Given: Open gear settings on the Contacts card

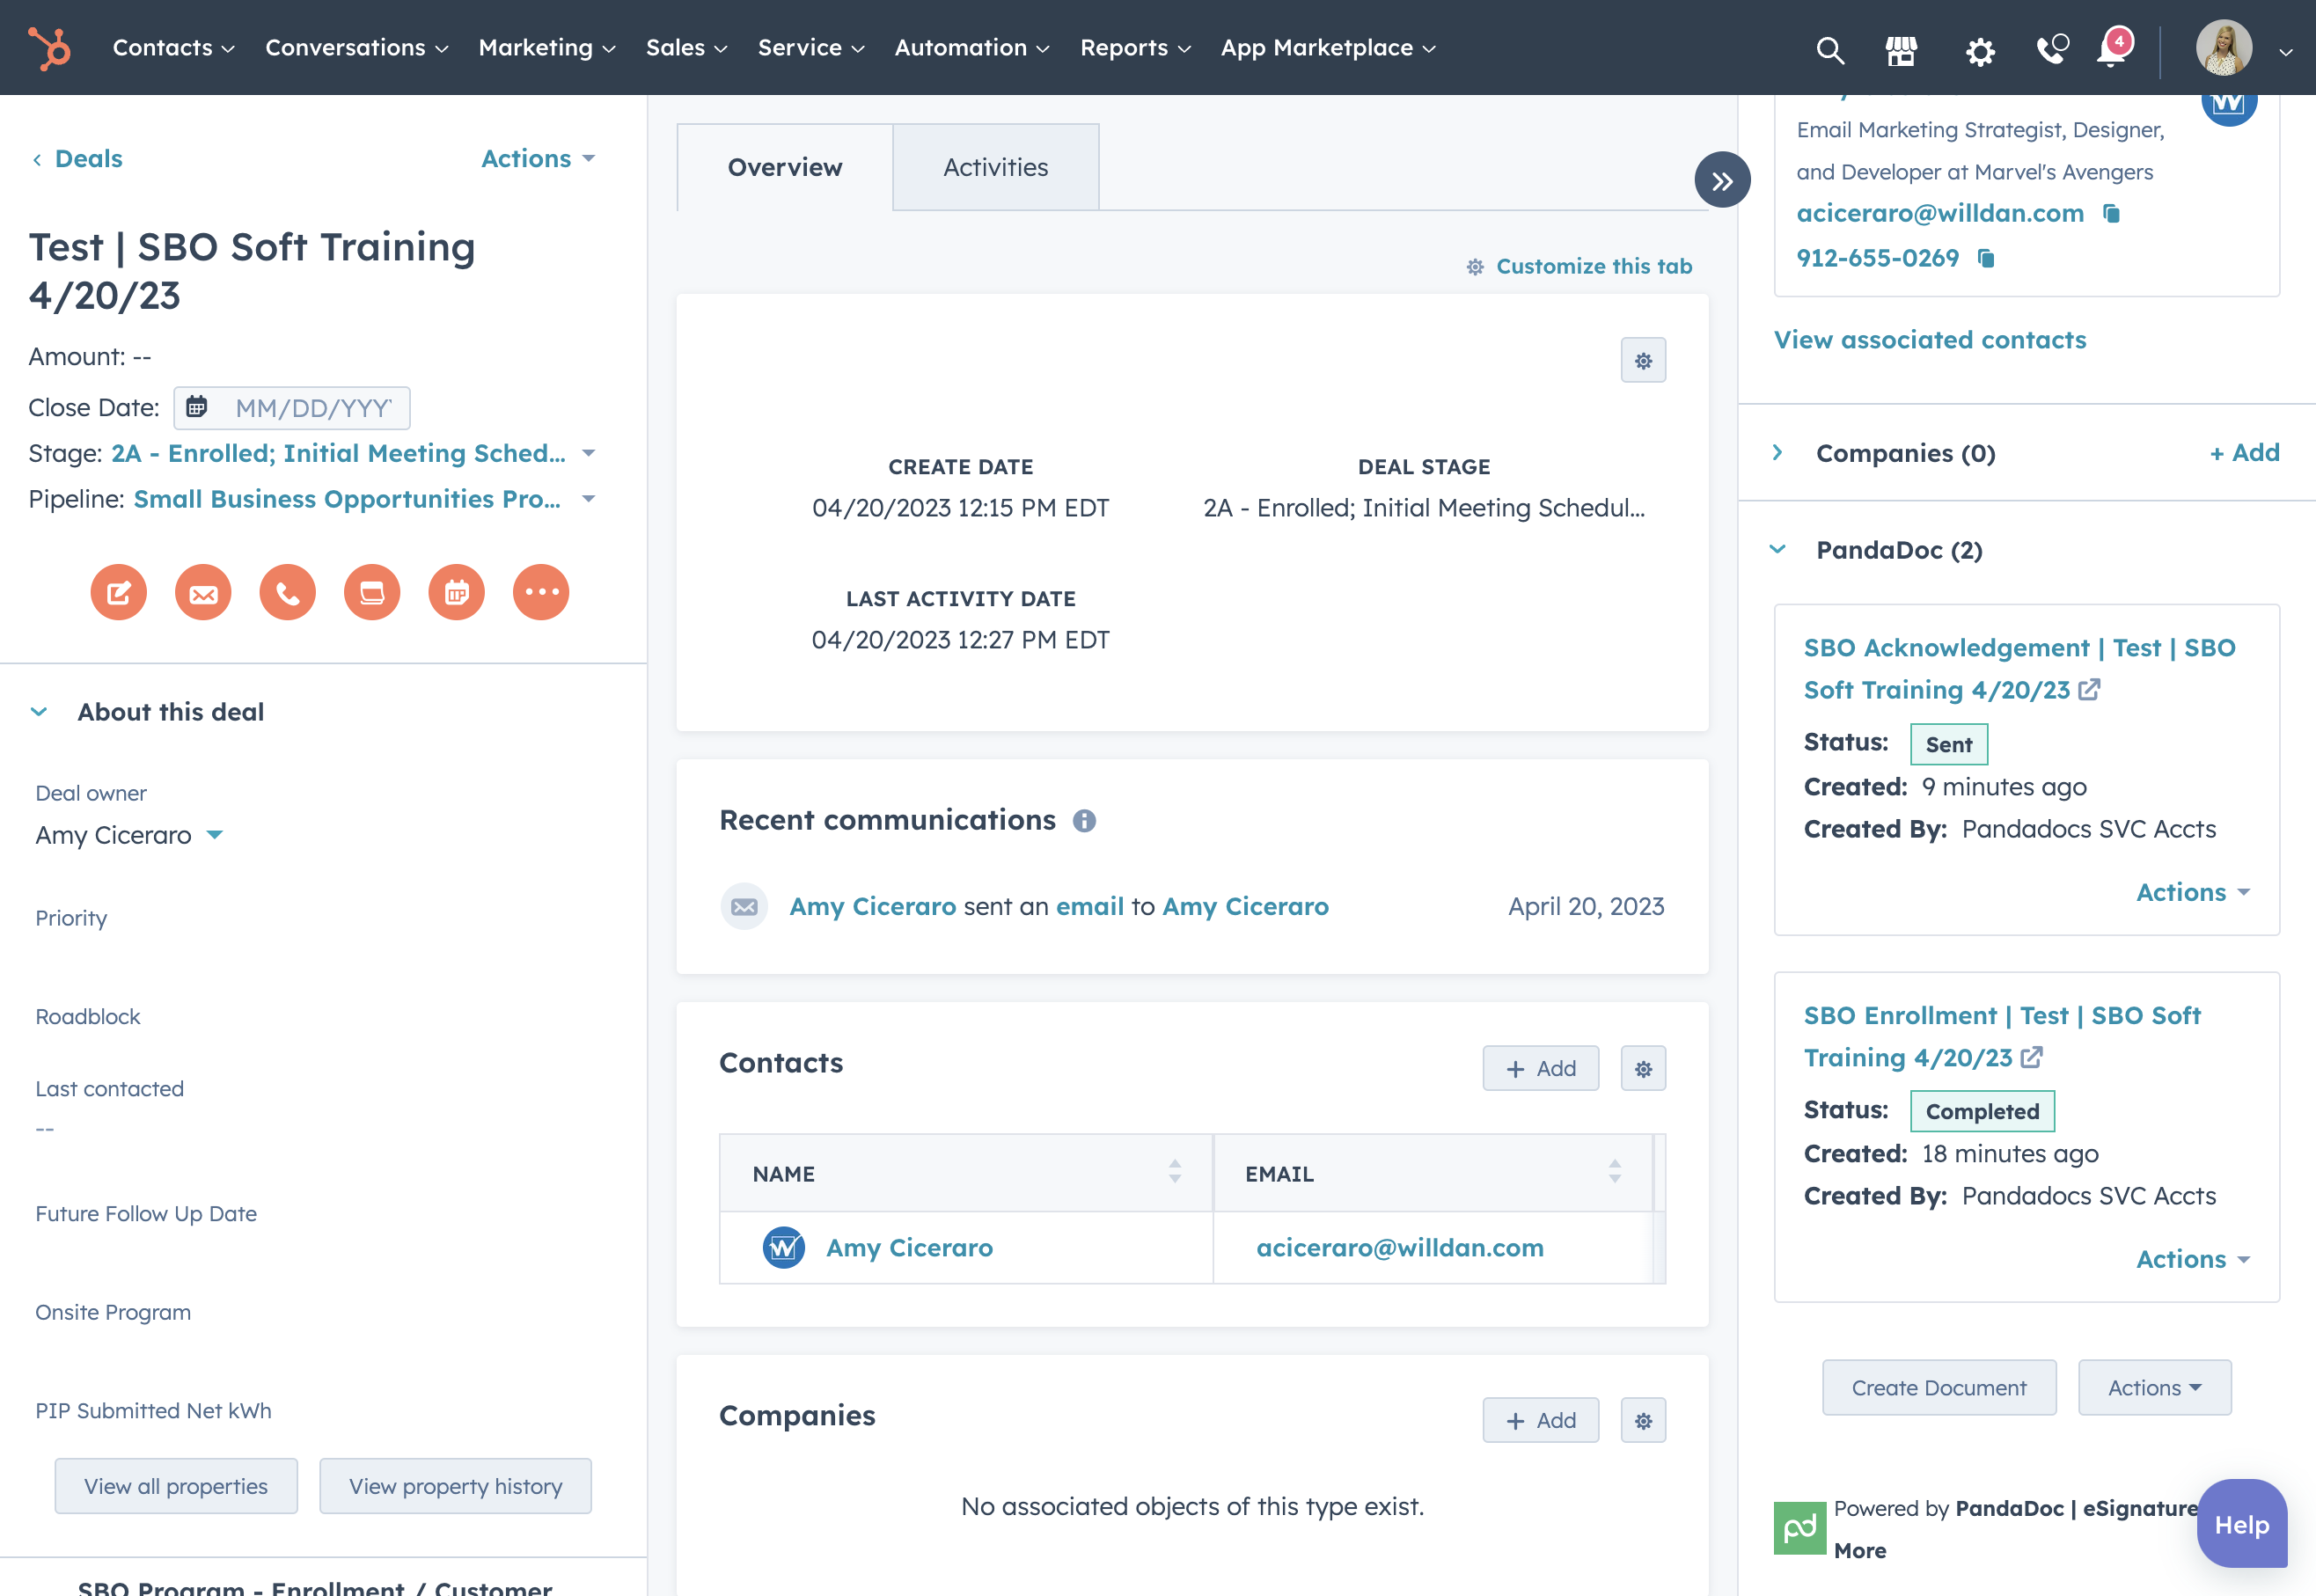Looking at the screenshot, I should (x=1643, y=1069).
